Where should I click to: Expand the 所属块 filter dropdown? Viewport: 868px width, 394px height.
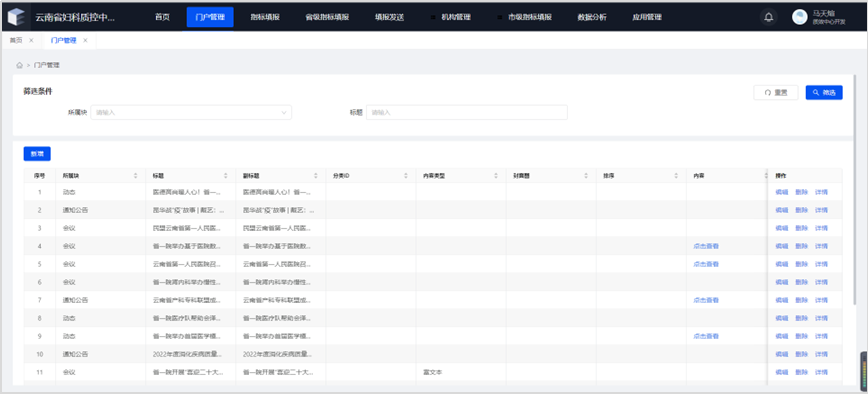(x=191, y=112)
